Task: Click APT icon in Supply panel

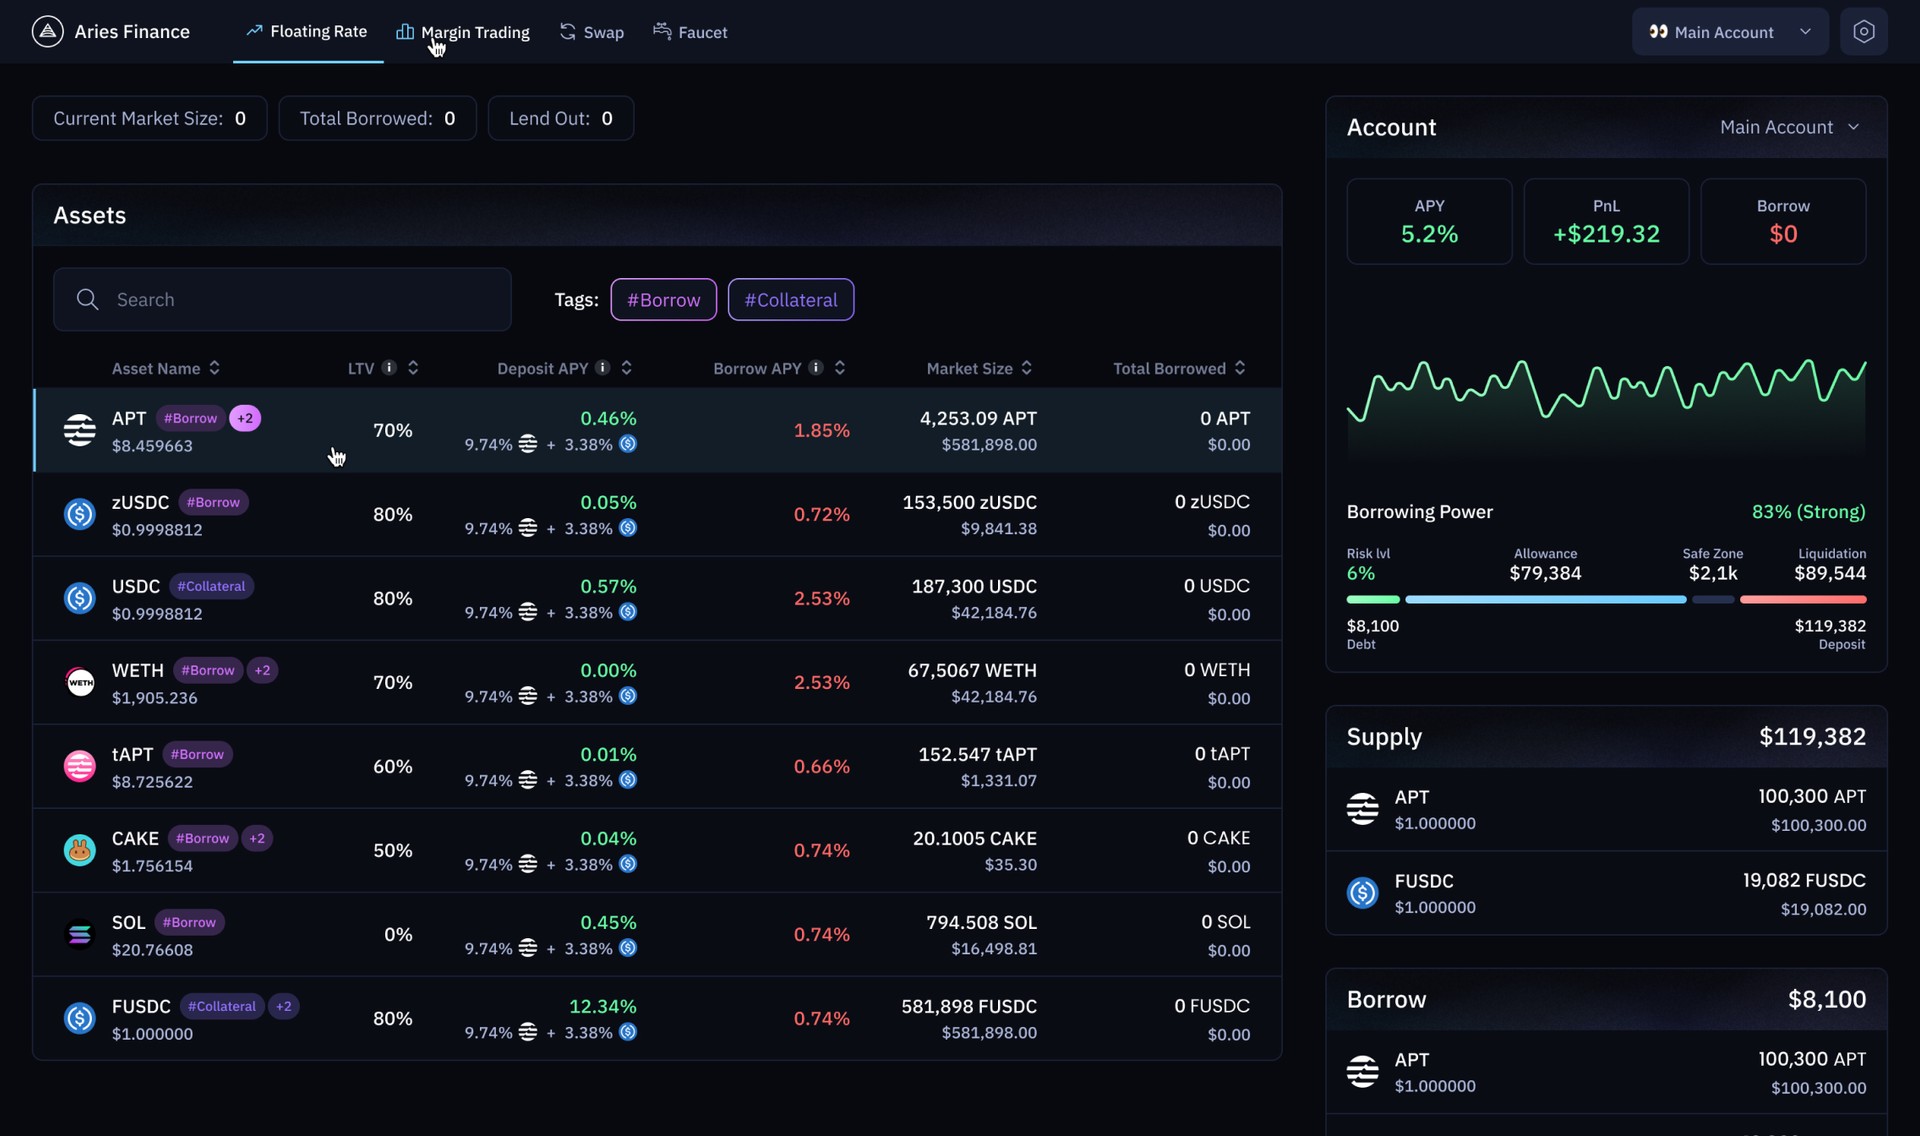Action: pos(1362,808)
